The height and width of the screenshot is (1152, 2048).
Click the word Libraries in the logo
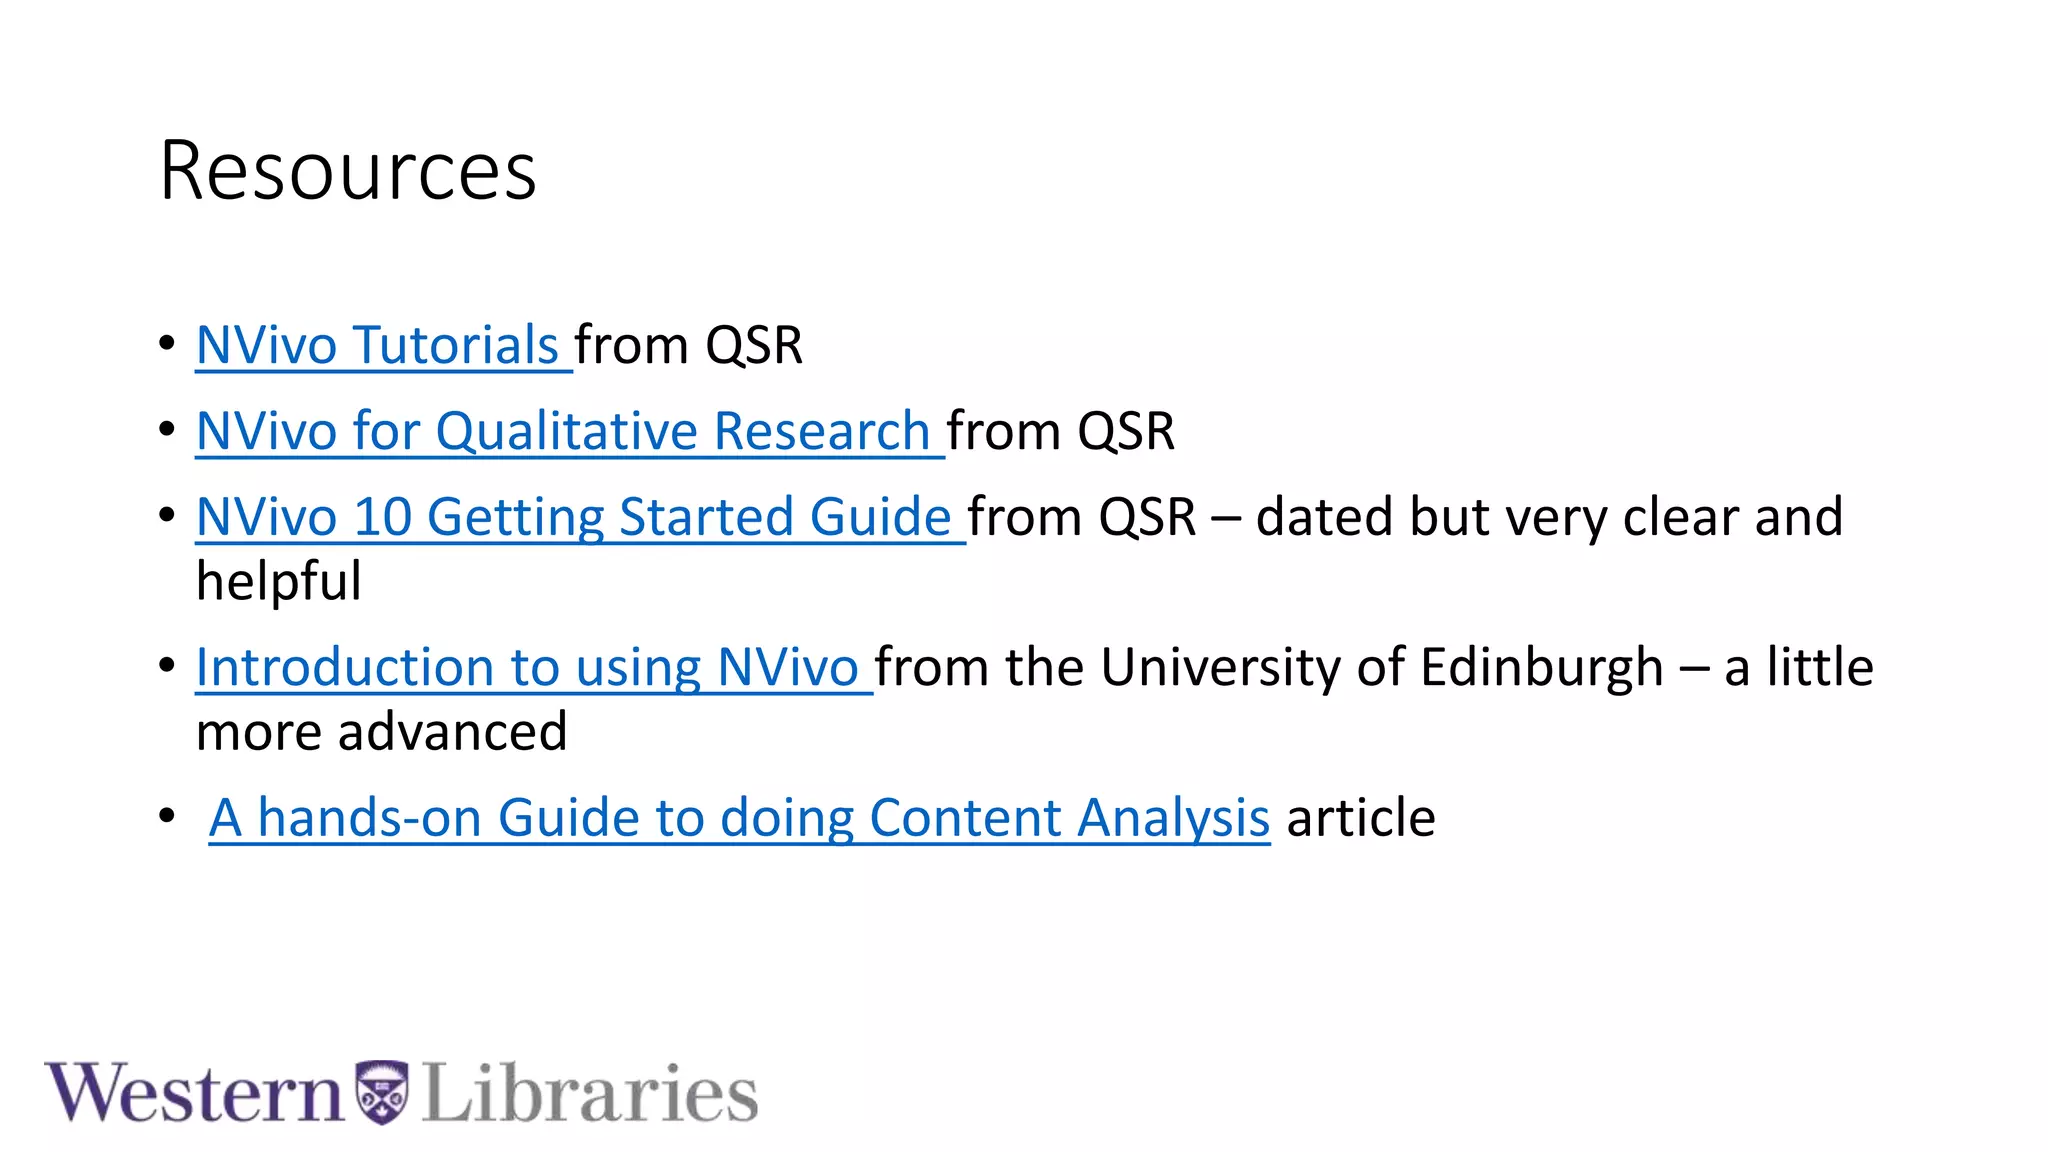pos(590,1093)
